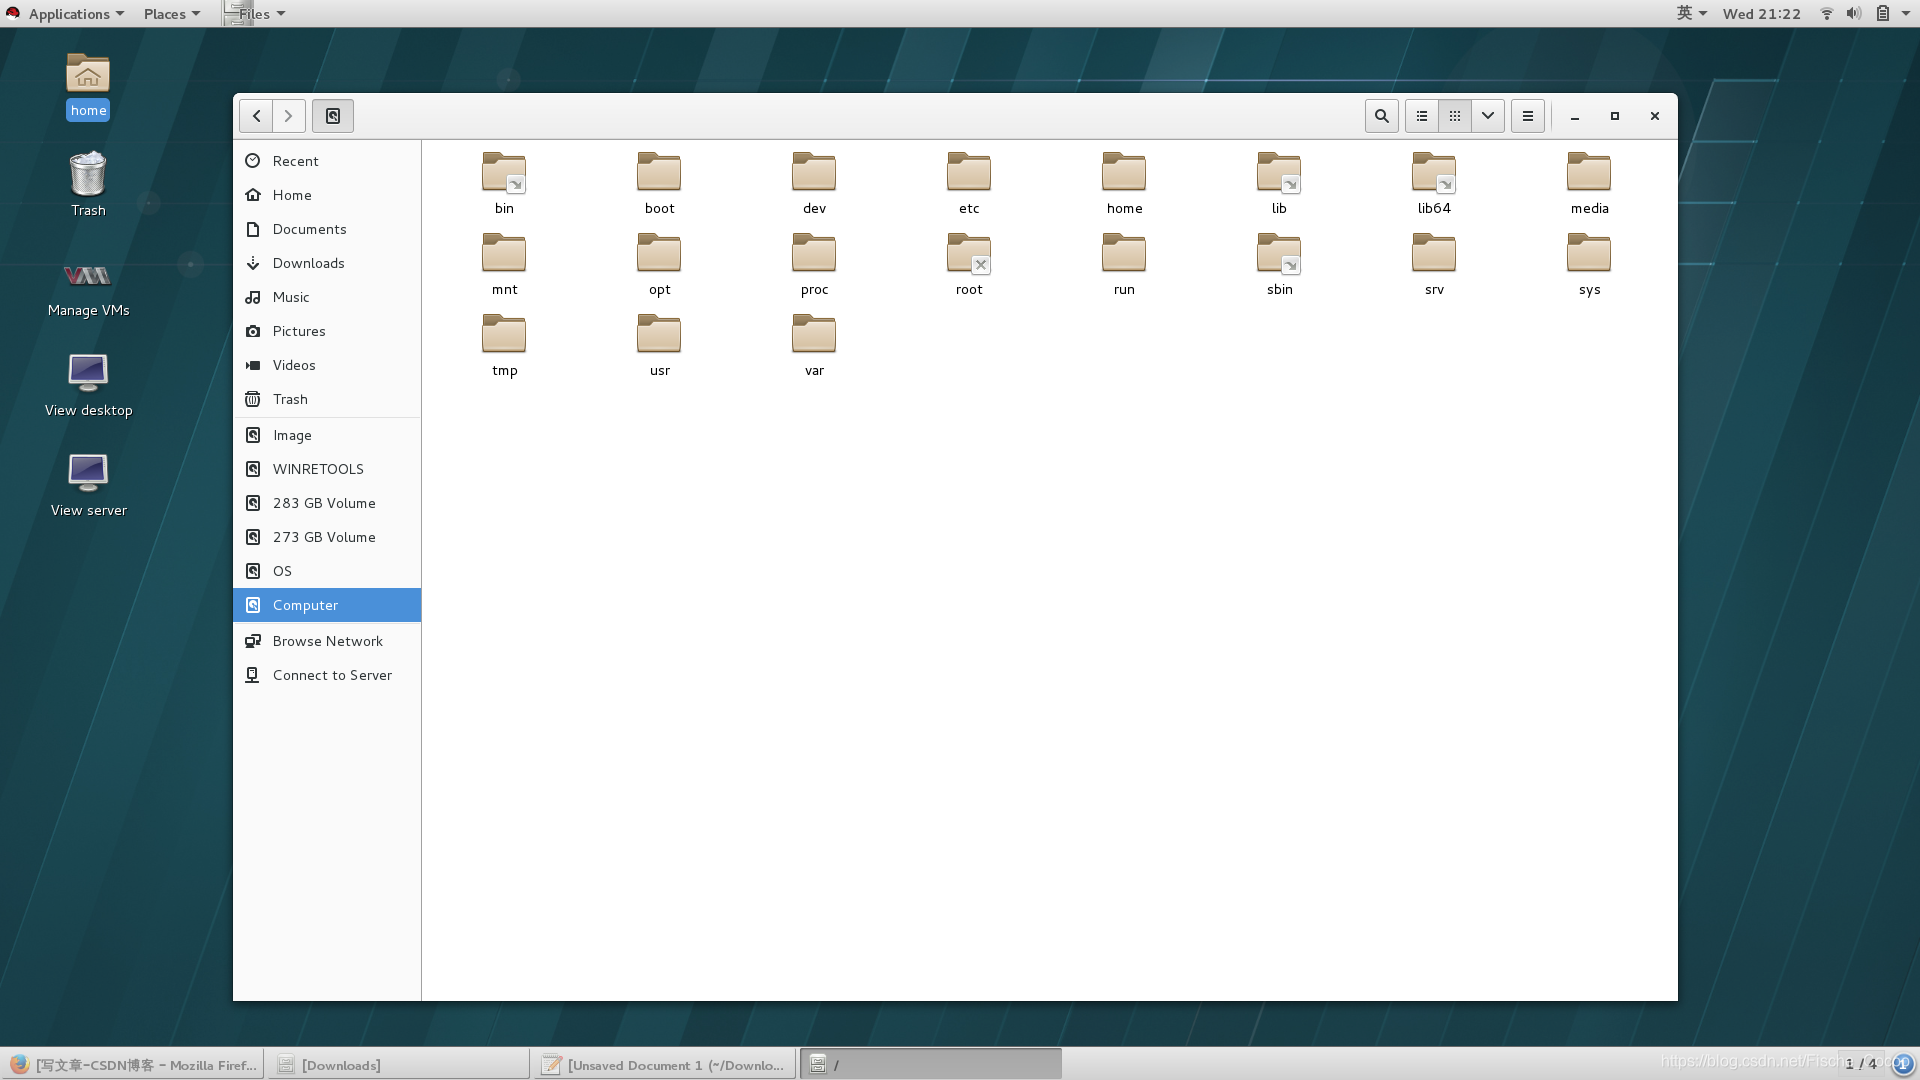The width and height of the screenshot is (1920, 1080).
Task: Open the boot folder
Action: click(x=659, y=183)
